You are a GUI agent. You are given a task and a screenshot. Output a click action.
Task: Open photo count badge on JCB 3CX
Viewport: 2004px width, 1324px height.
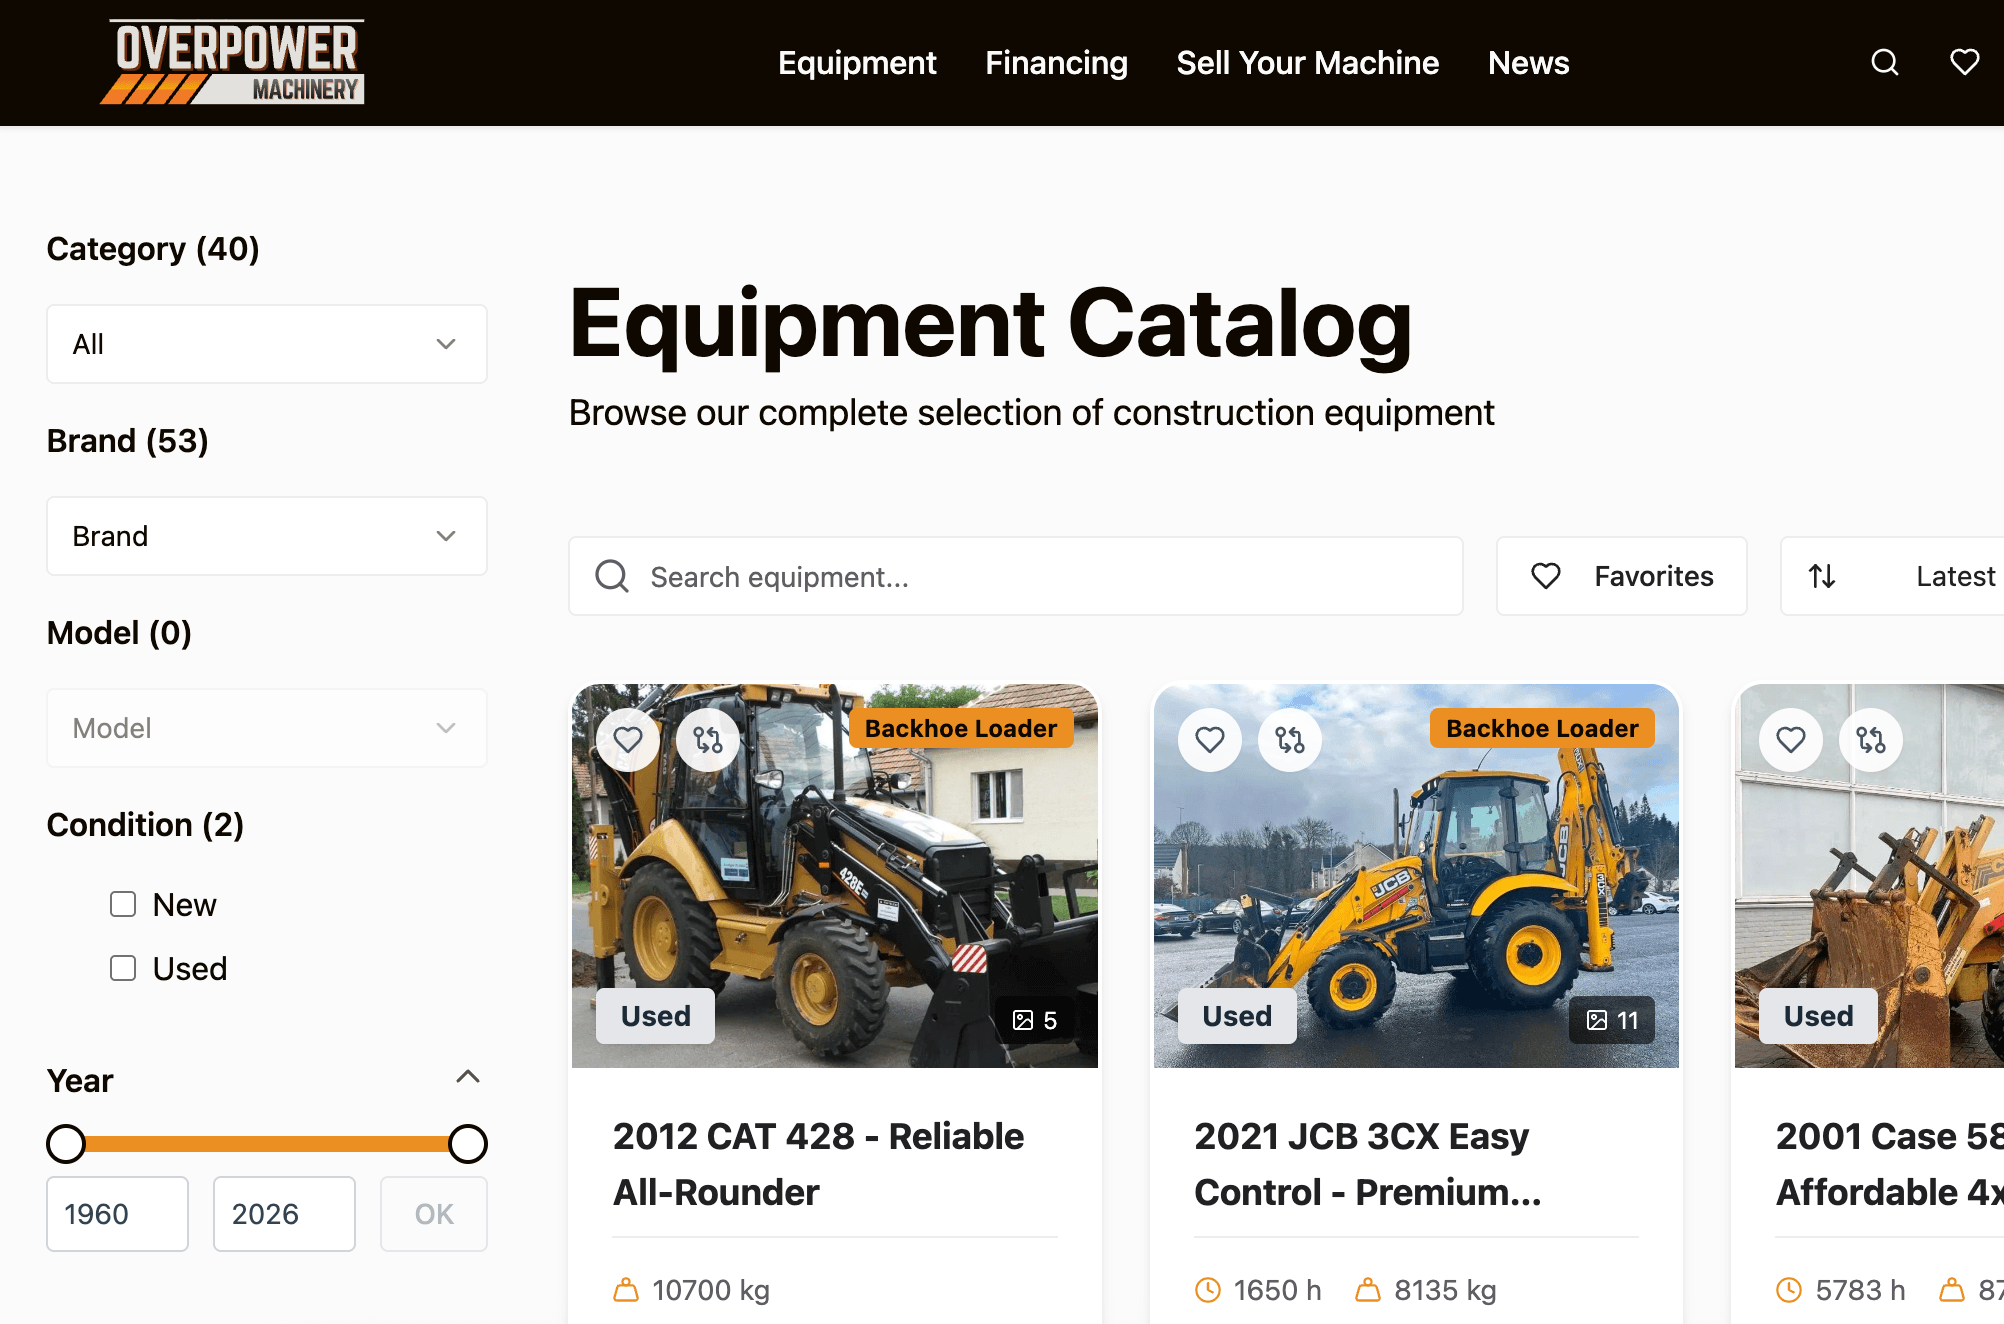(x=1612, y=1020)
